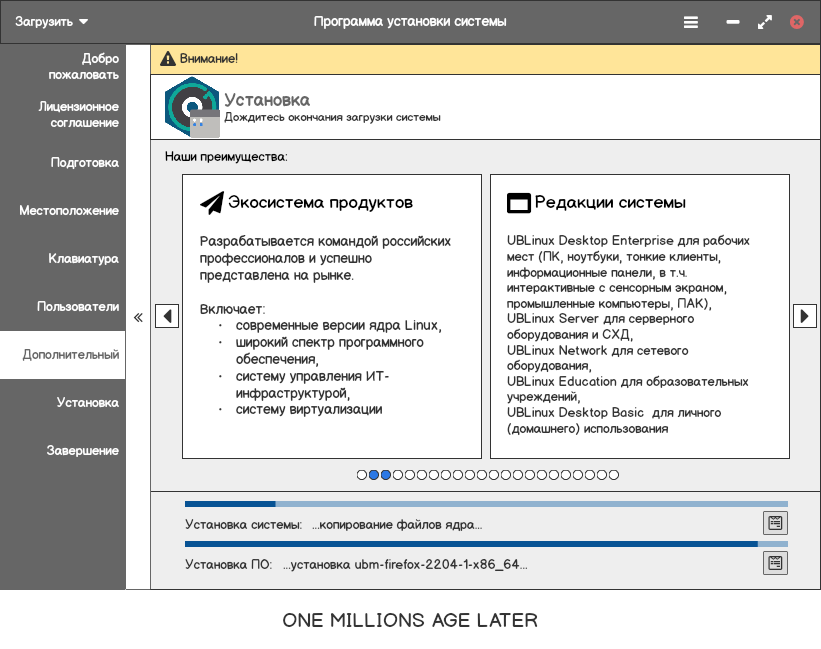Viewport: 821px width, 649px height.
Task: Minimize the installer window
Action: click(733, 22)
